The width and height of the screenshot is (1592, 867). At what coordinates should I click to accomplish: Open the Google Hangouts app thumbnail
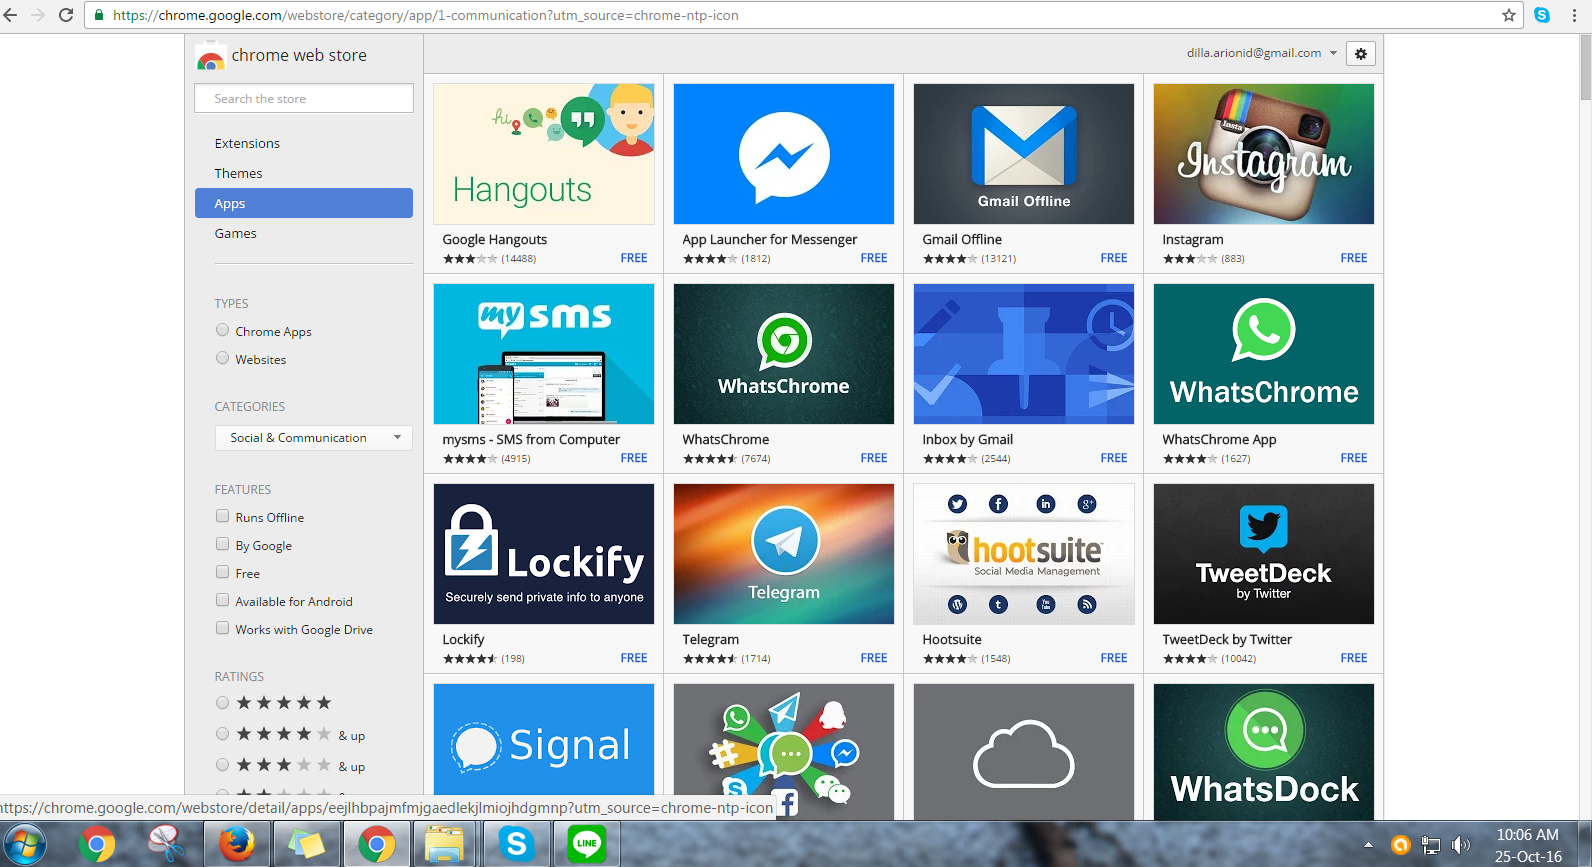(x=544, y=154)
